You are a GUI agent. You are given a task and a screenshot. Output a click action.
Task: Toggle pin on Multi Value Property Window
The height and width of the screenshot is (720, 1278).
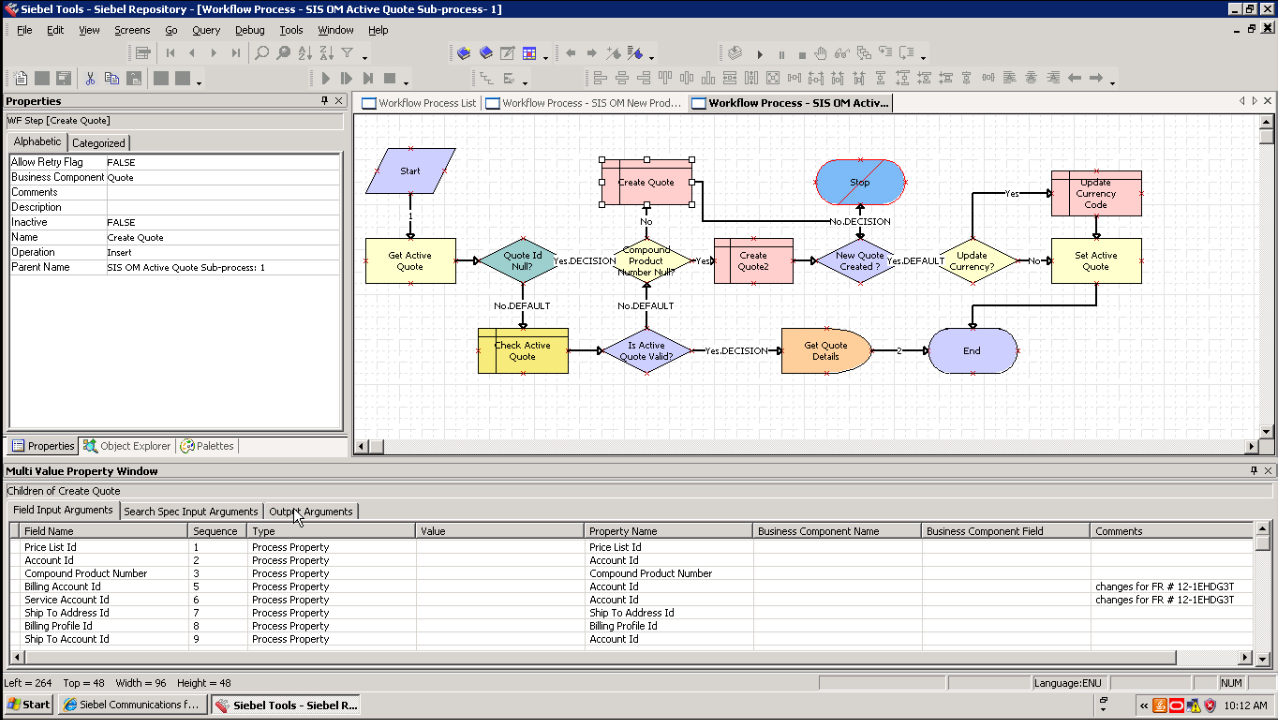(1254, 471)
